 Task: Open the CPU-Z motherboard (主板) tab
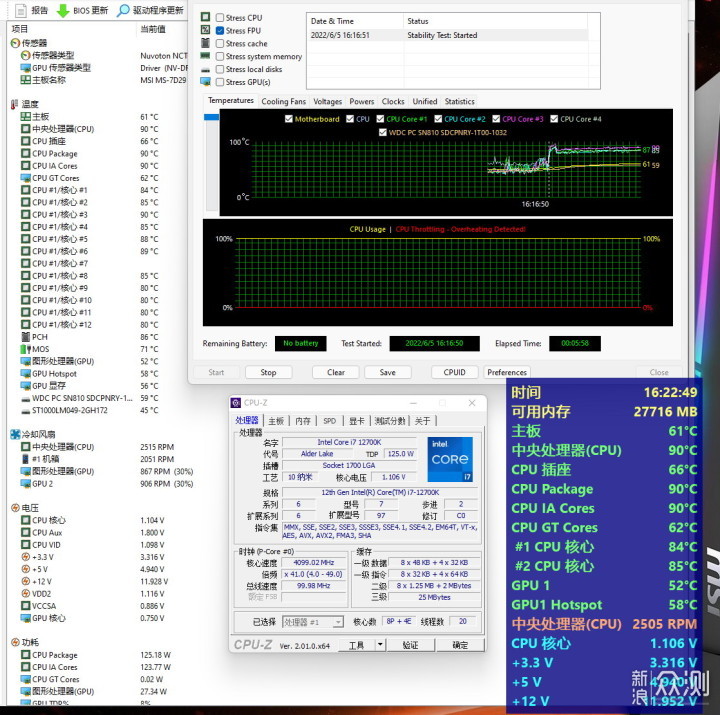click(276, 421)
